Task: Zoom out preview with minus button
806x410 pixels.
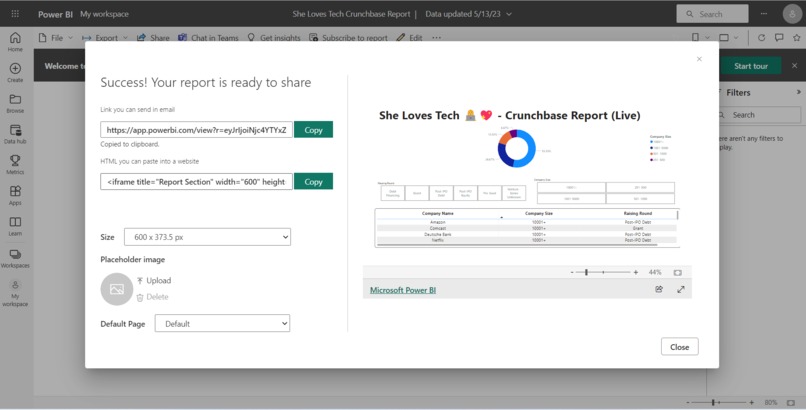Action: tap(572, 272)
